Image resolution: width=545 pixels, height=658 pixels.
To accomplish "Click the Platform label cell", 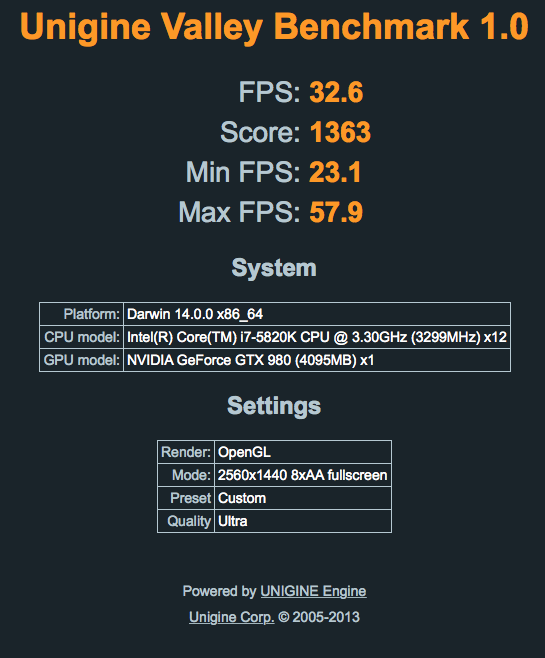I will (81, 314).
